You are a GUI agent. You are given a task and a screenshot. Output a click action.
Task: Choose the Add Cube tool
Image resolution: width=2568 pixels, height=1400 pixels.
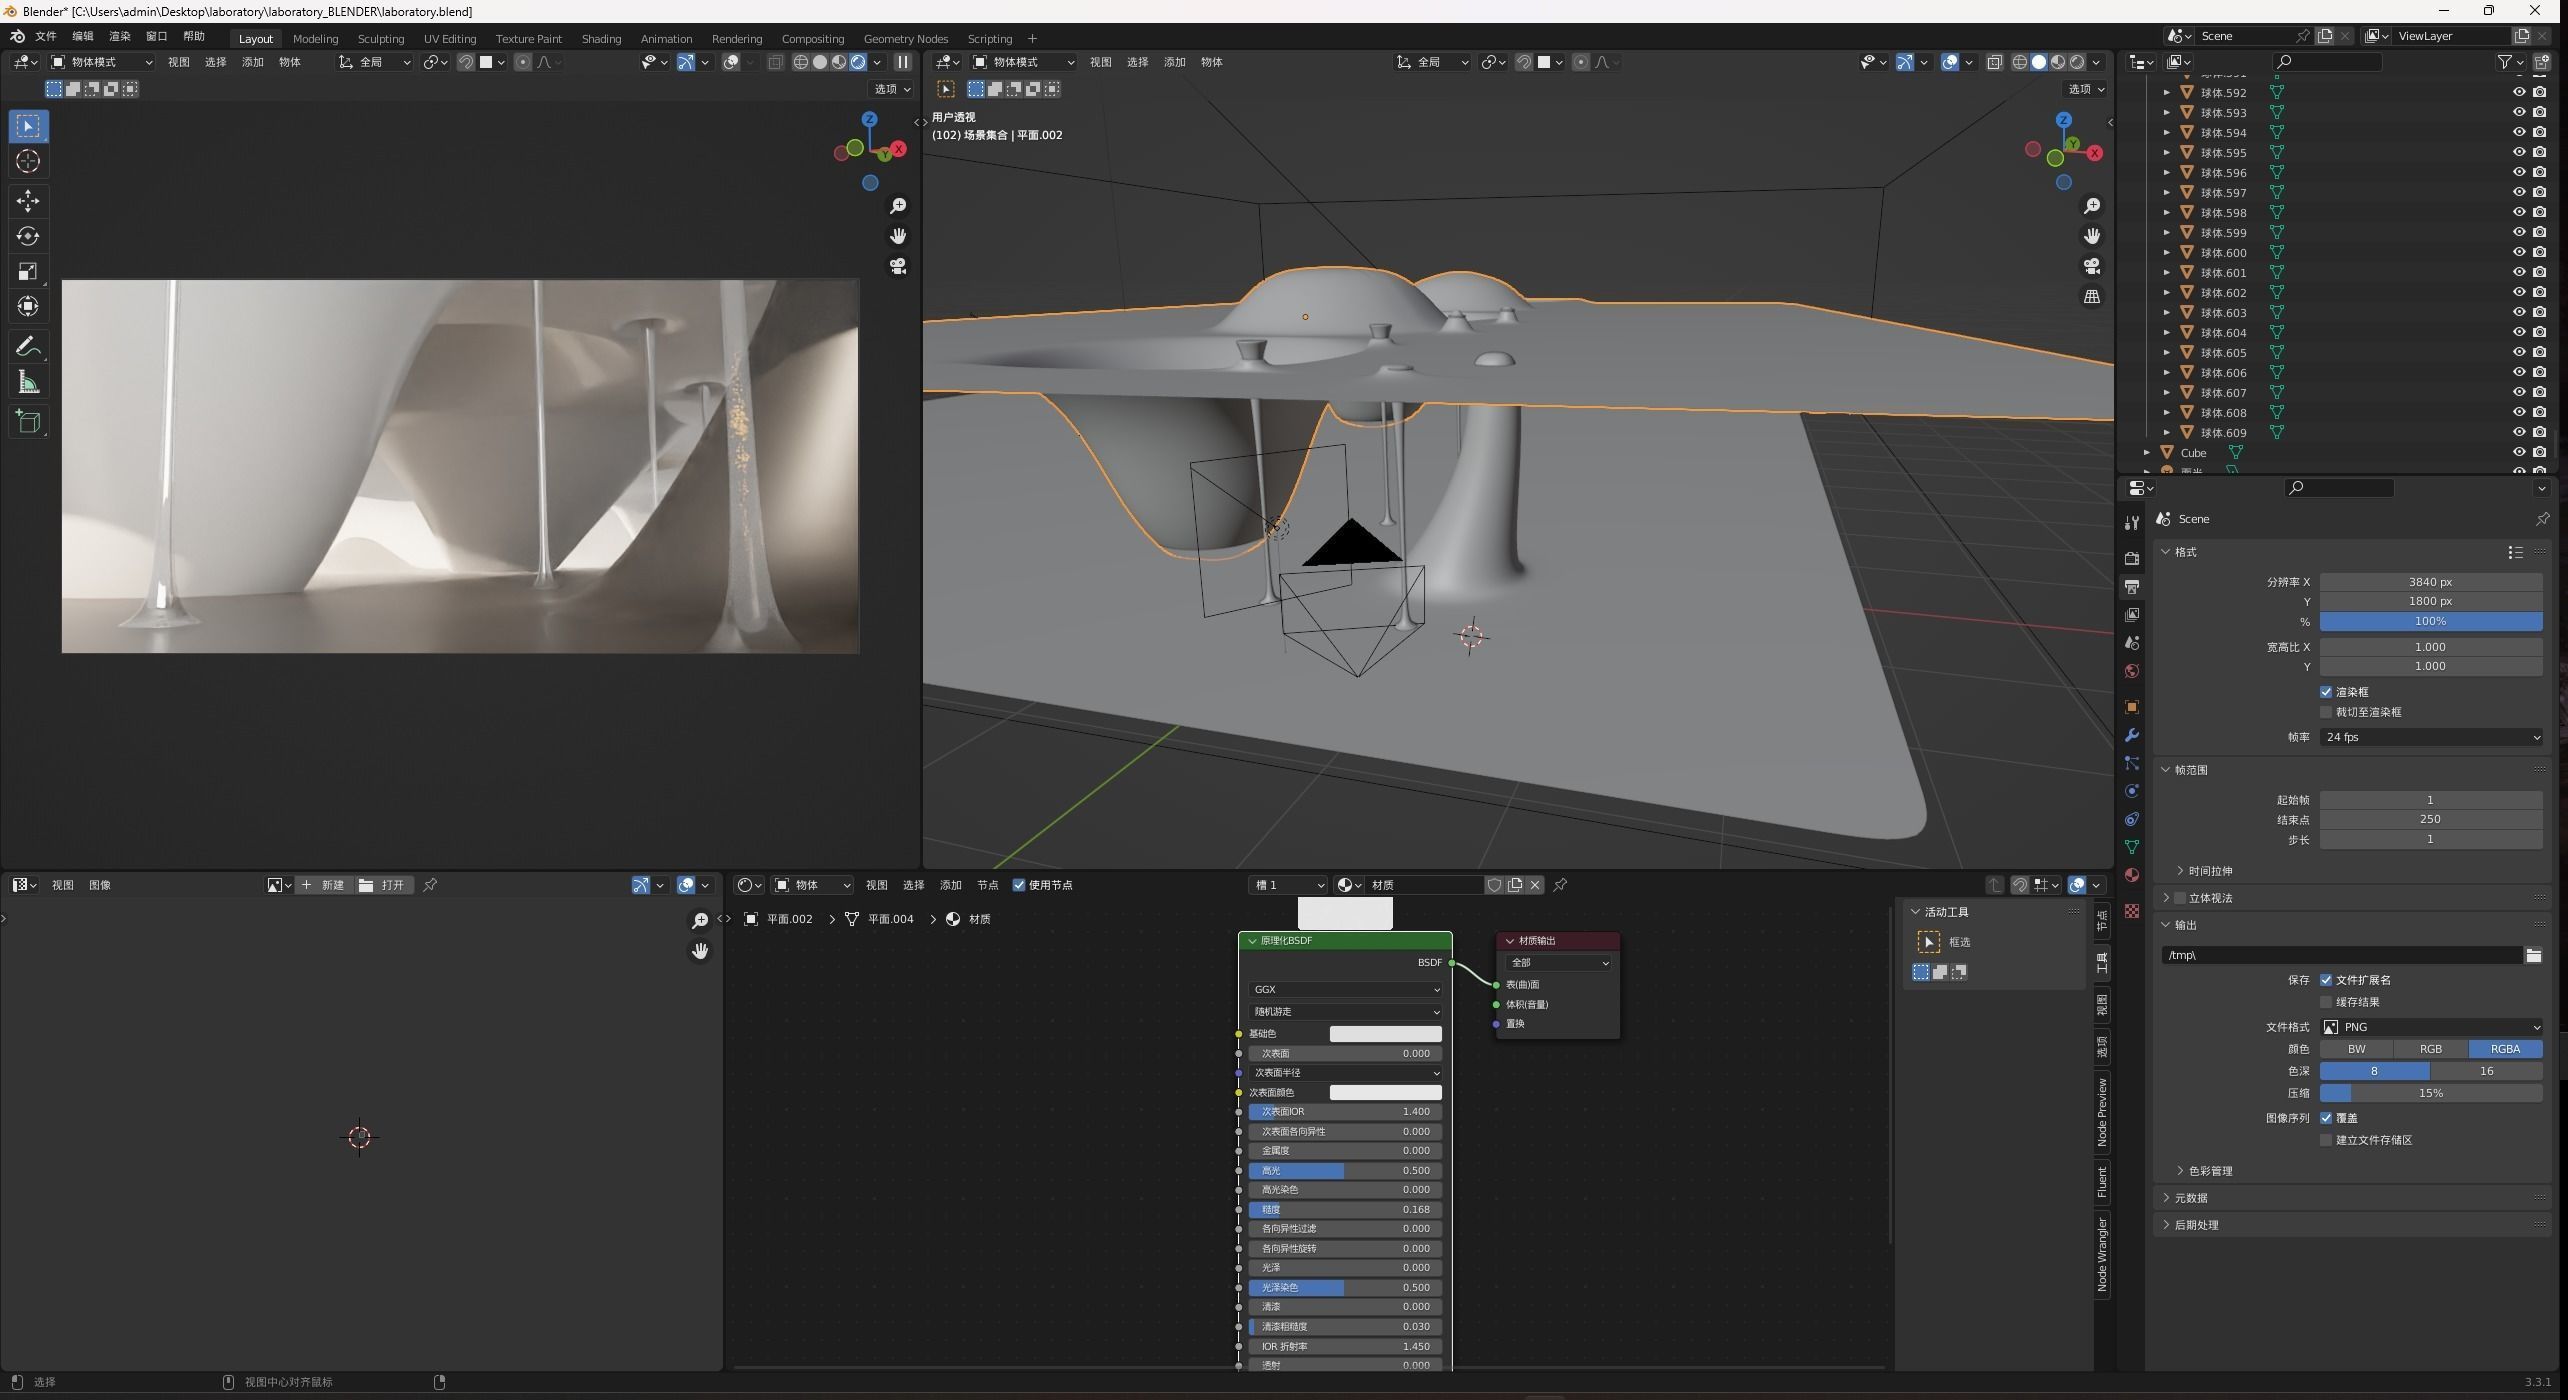pyautogui.click(x=28, y=422)
